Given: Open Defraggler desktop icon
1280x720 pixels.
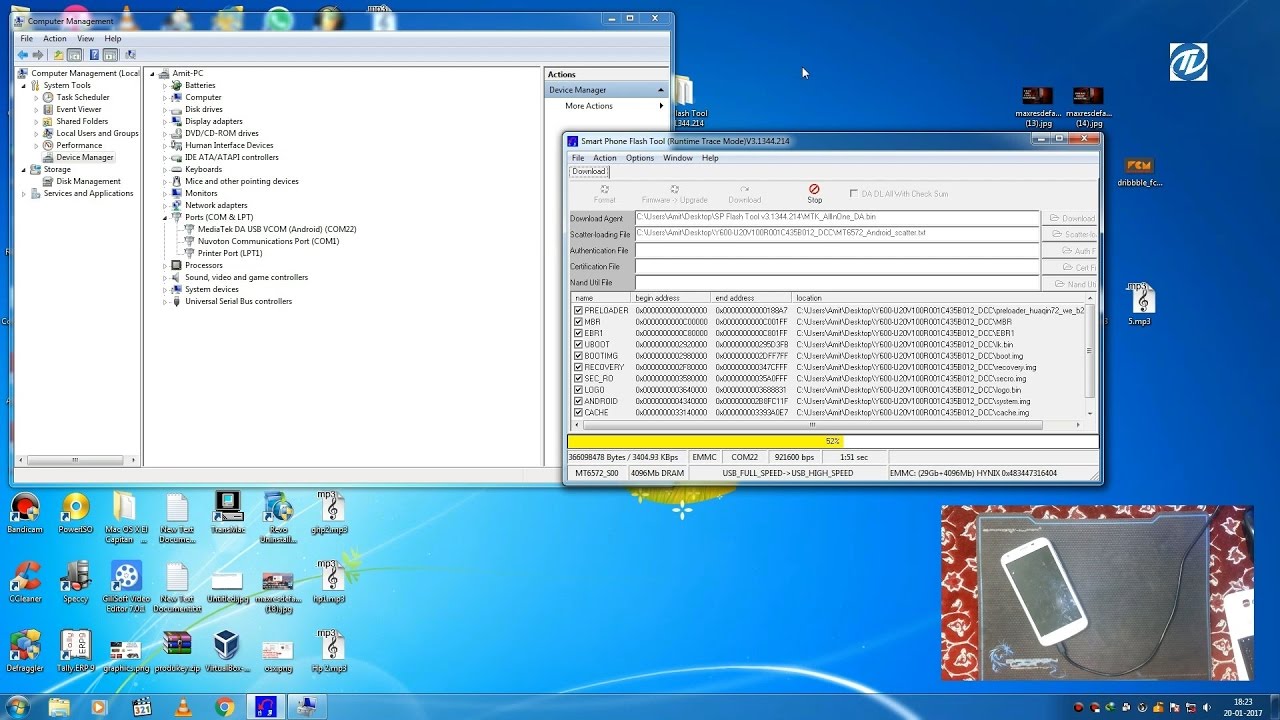Looking at the screenshot, I should (x=24, y=652).
